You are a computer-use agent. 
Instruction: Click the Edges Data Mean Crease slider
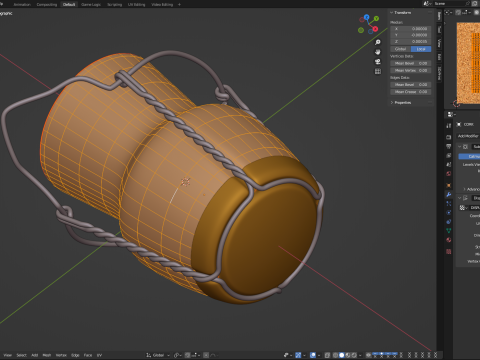point(411,92)
